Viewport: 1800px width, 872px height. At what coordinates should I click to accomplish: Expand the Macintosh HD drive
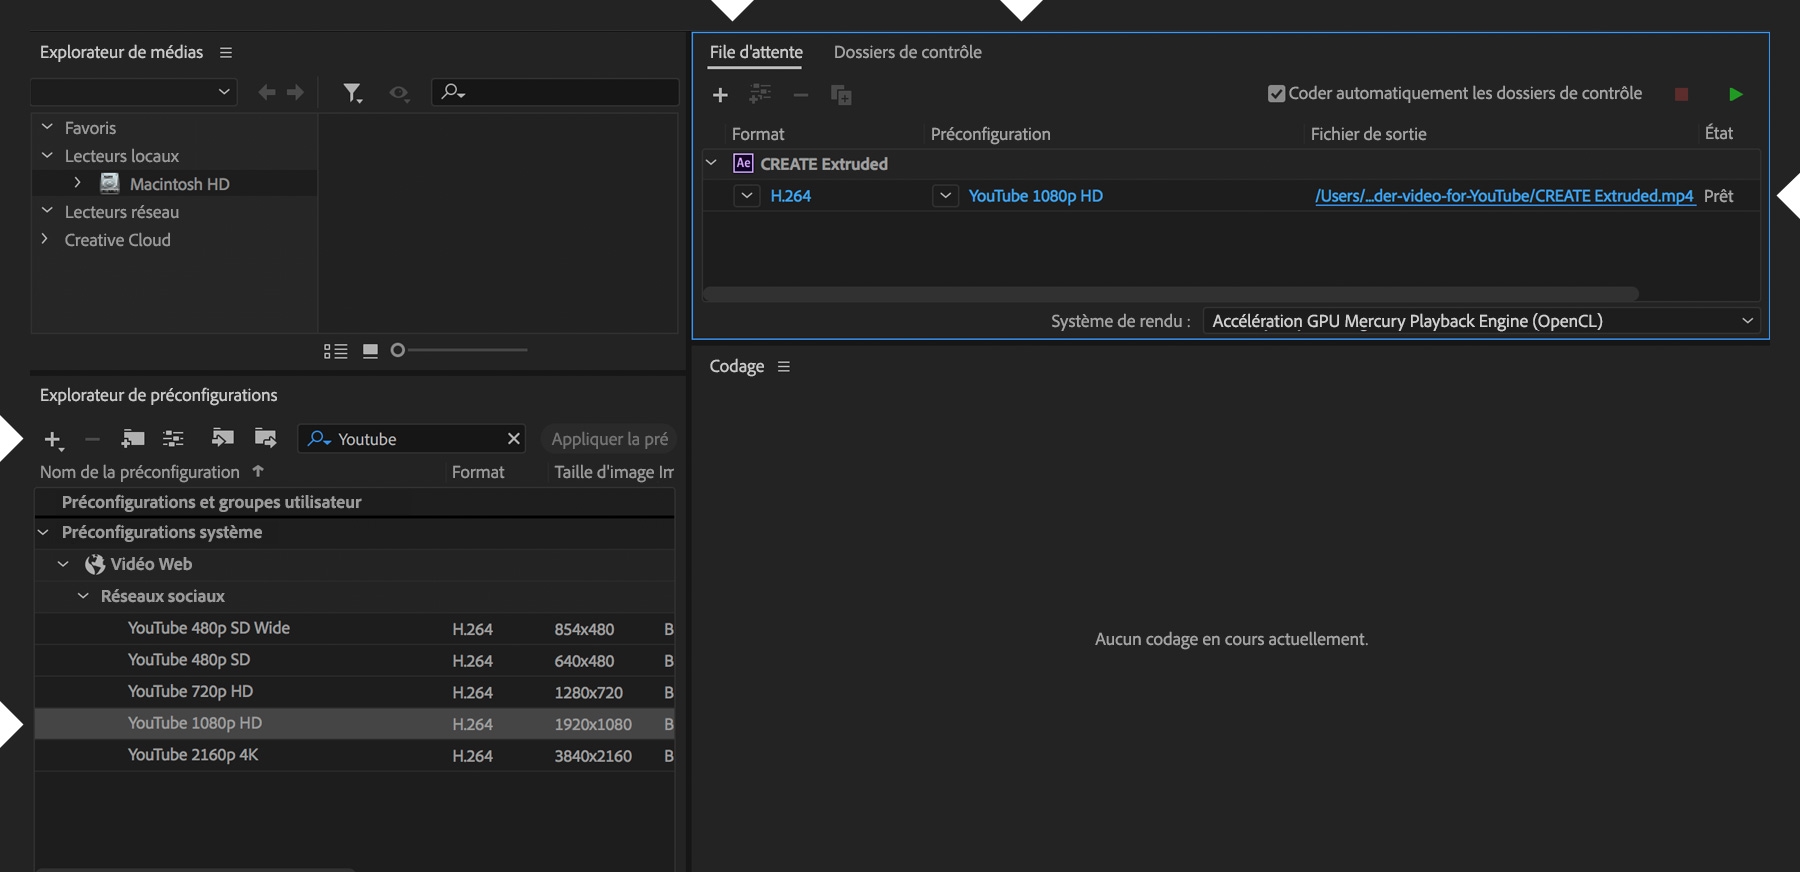[x=77, y=183]
